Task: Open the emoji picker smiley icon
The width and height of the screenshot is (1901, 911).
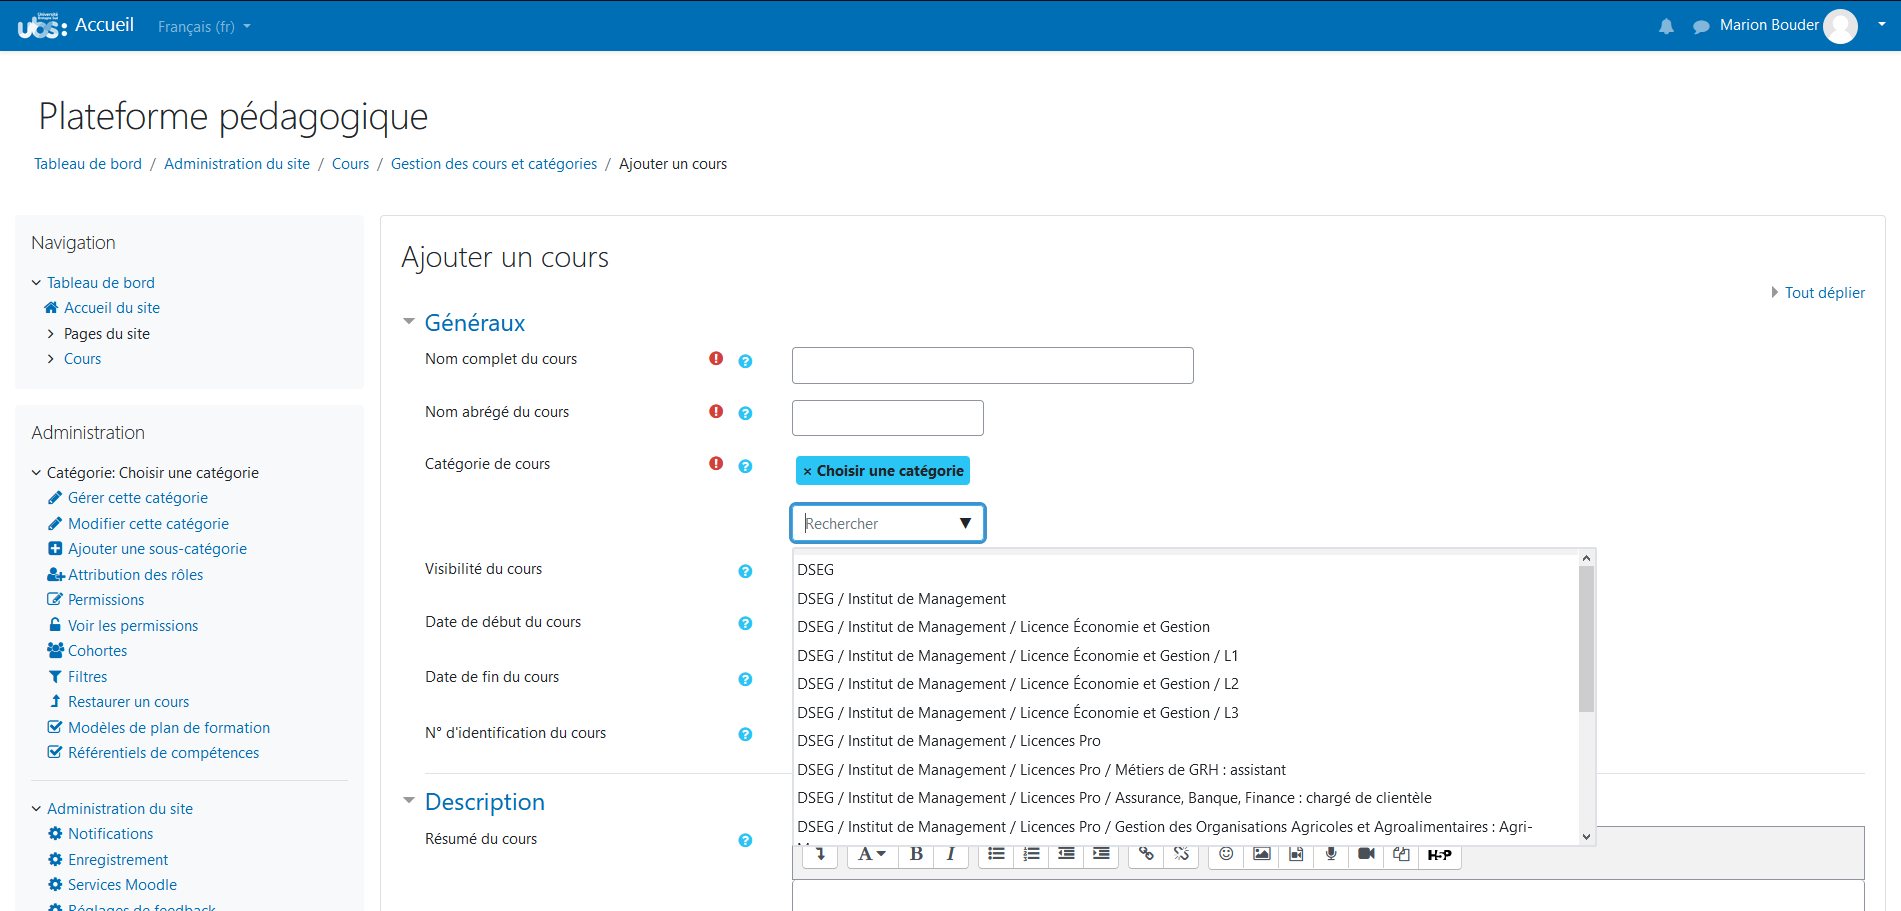Action: tap(1226, 855)
